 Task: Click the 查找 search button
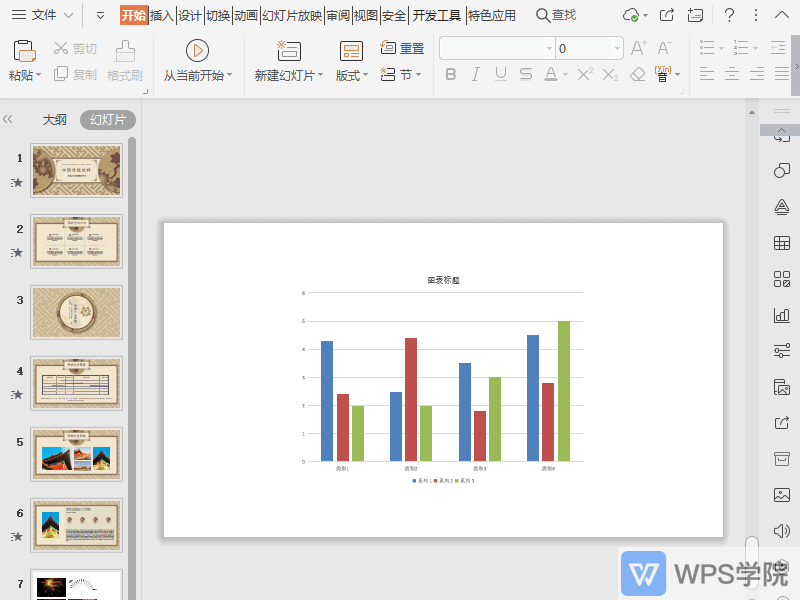tap(556, 15)
